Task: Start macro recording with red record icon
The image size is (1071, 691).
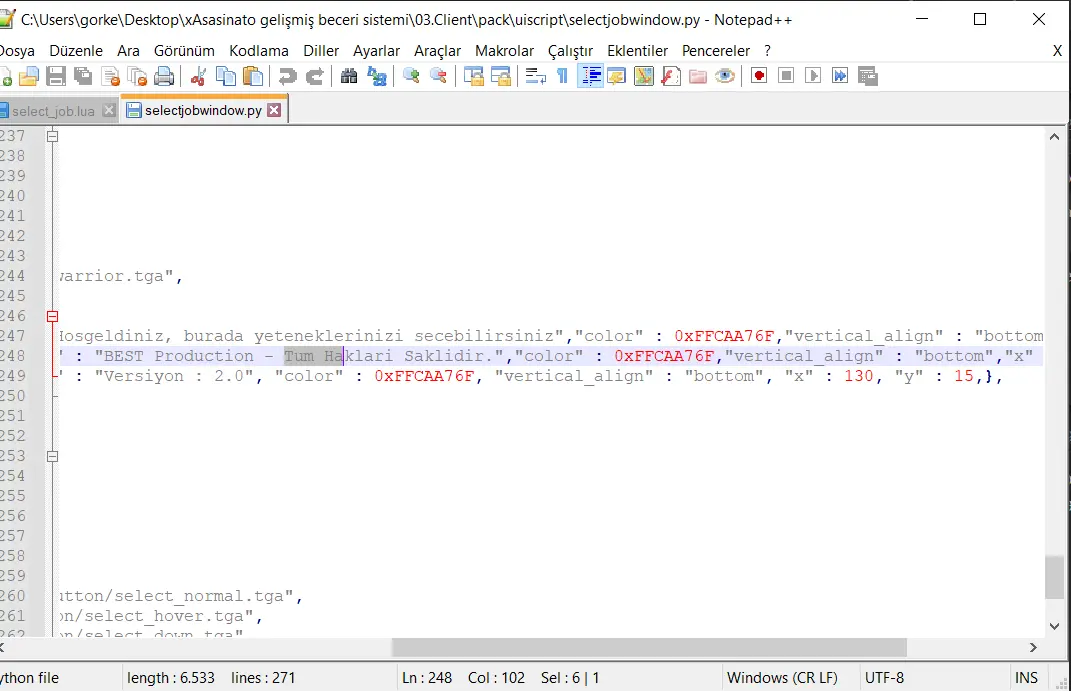Action: (759, 76)
